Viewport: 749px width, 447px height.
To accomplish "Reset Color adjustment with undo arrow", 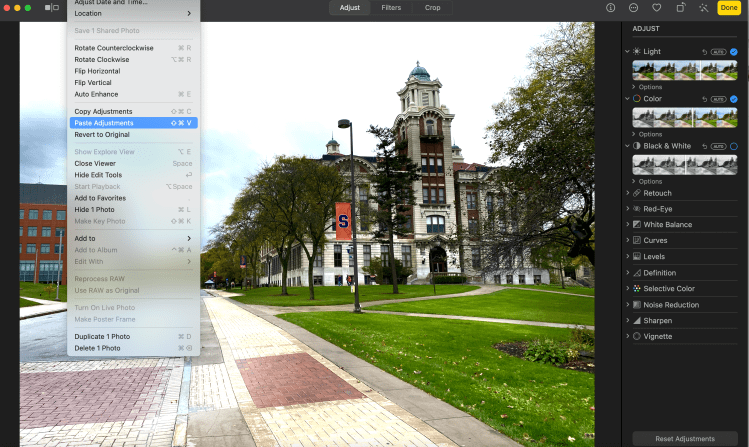I will tap(705, 99).
